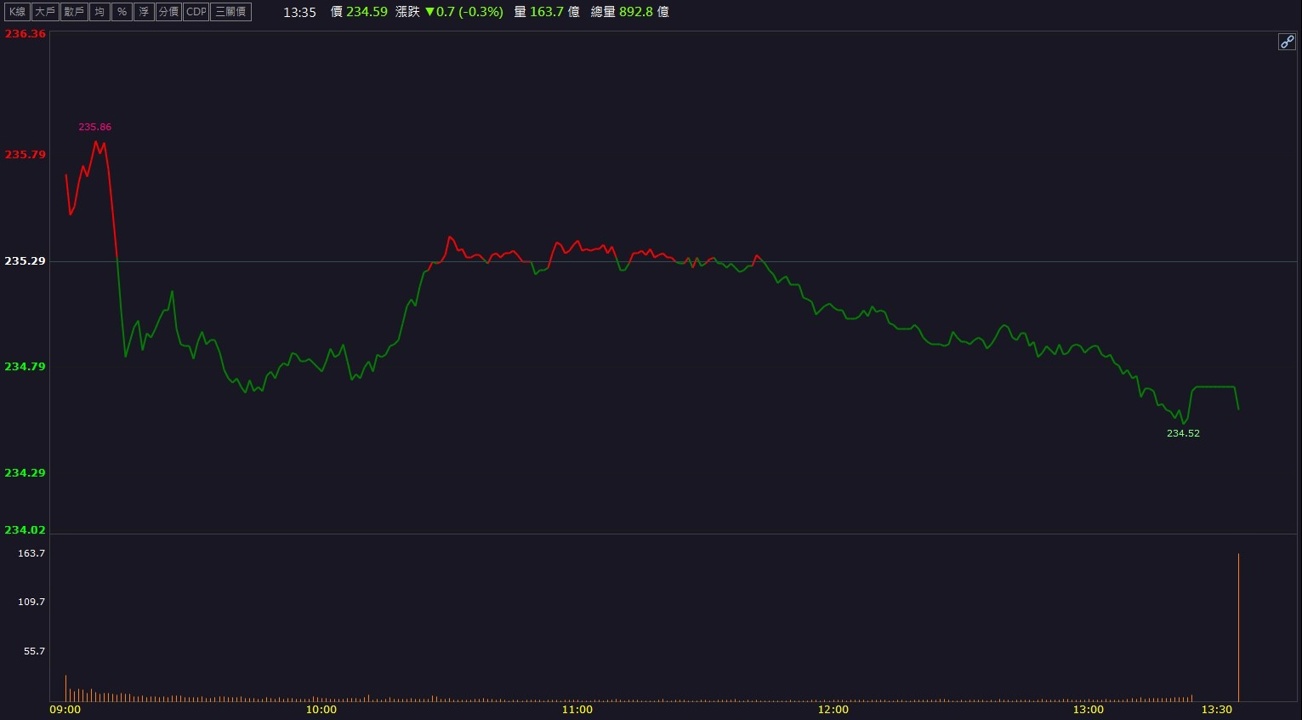
Task: Click the link icon at chart corner
Action: (x=1287, y=42)
